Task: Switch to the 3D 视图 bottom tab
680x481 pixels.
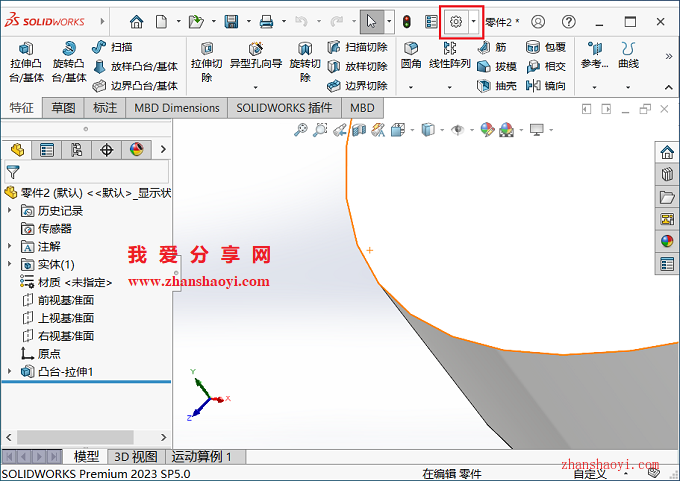Action: (x=136, y=457)
